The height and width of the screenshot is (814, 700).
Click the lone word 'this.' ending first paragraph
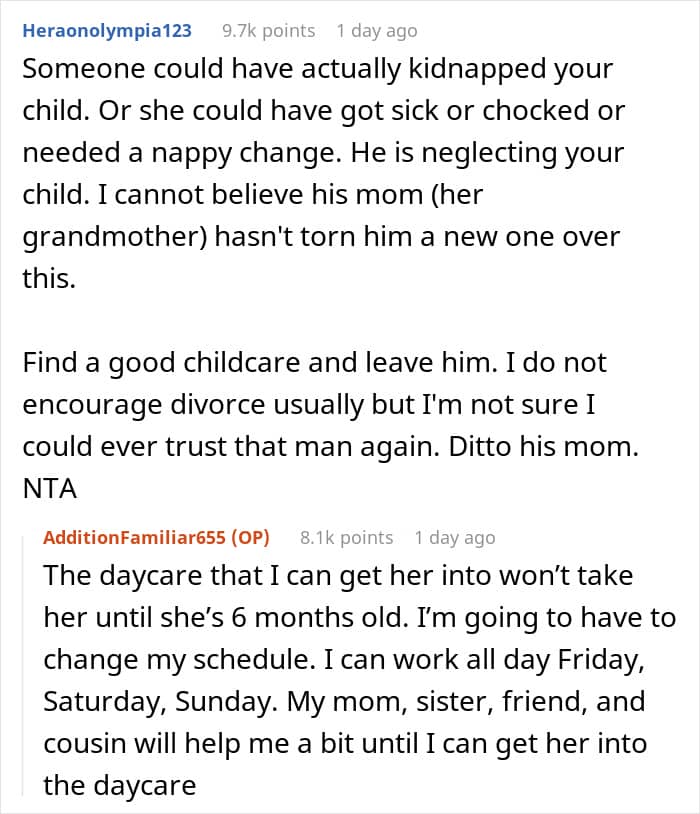coord(49,278)
